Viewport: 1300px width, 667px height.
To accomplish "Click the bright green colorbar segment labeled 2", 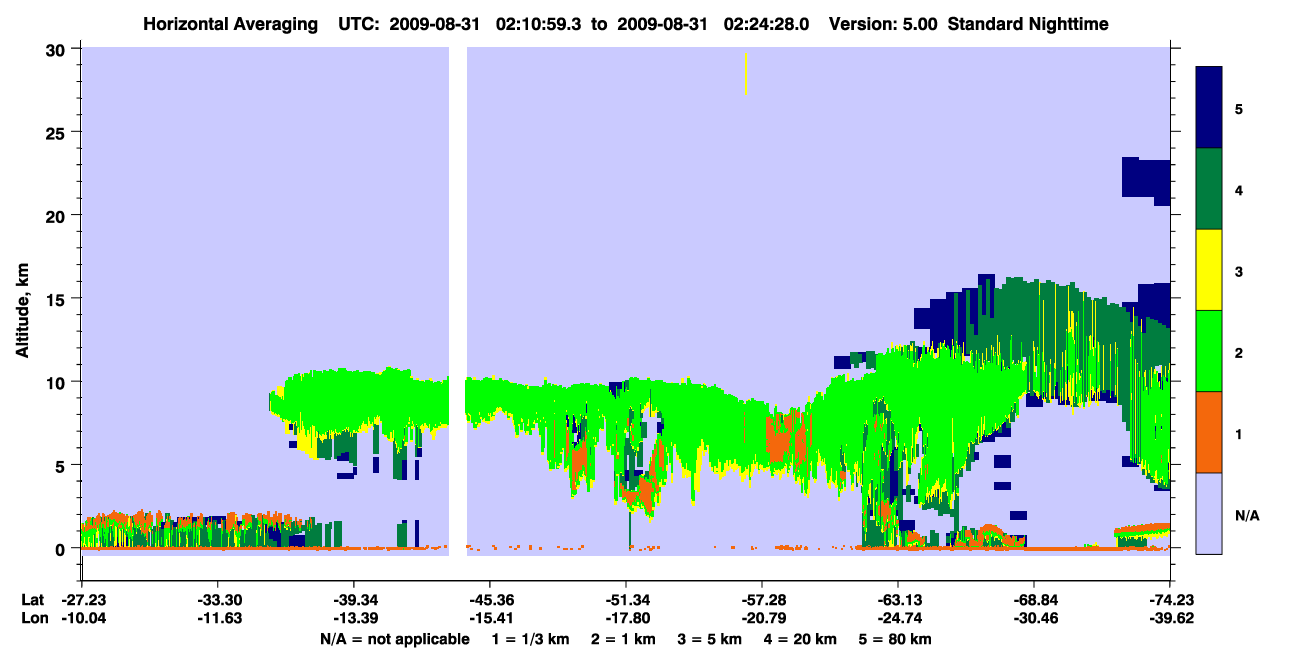I will click(1209, 351).
